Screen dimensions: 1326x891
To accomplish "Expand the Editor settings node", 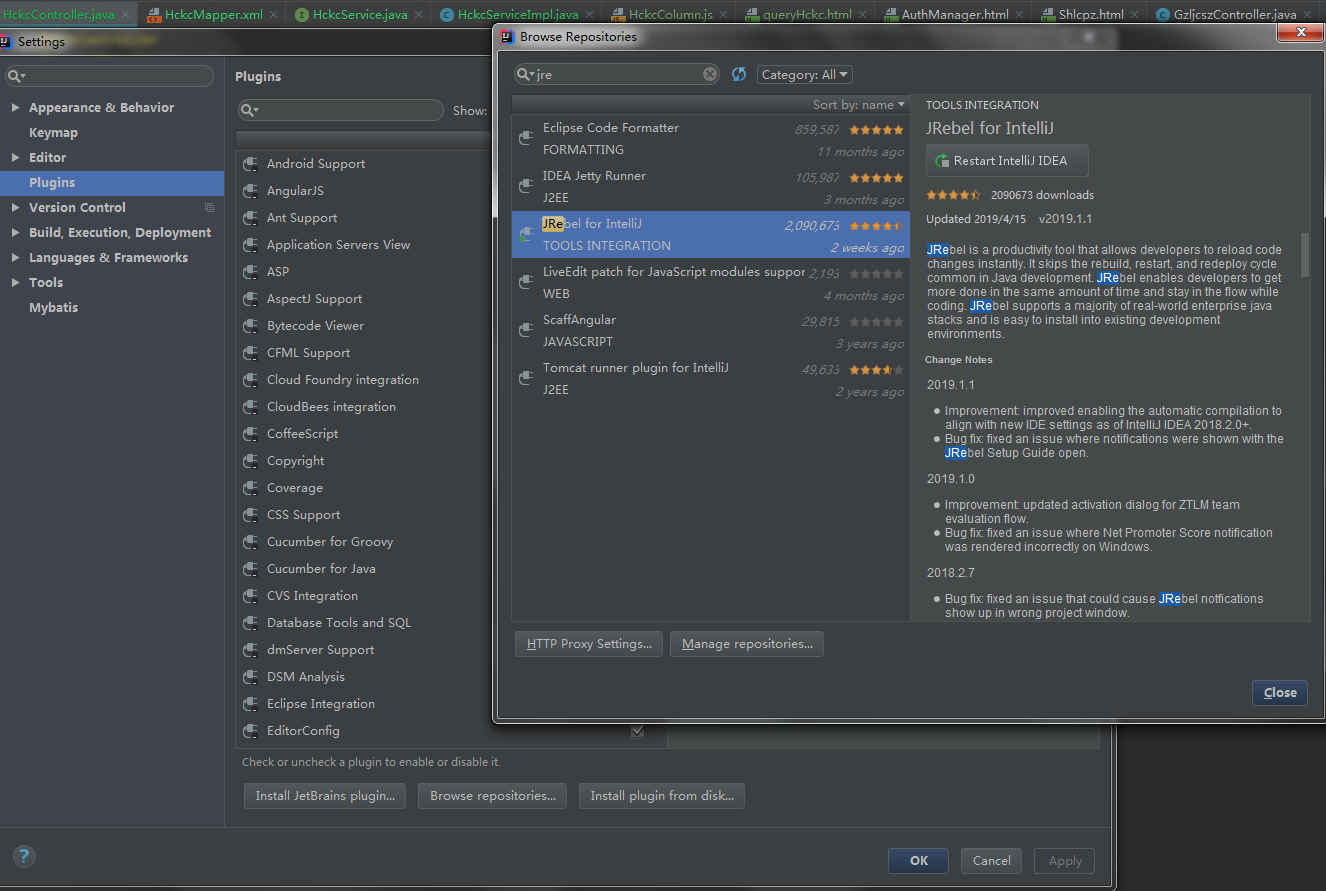I will pos(15,158).
